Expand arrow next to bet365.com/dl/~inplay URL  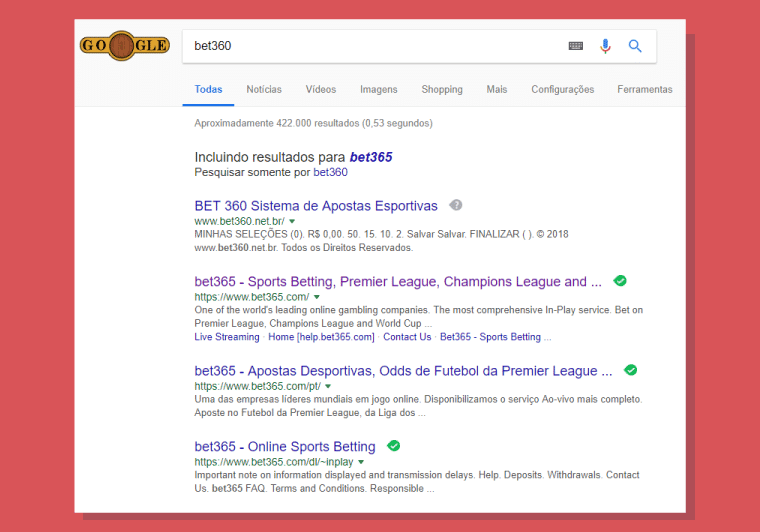(x=361, y=462)
